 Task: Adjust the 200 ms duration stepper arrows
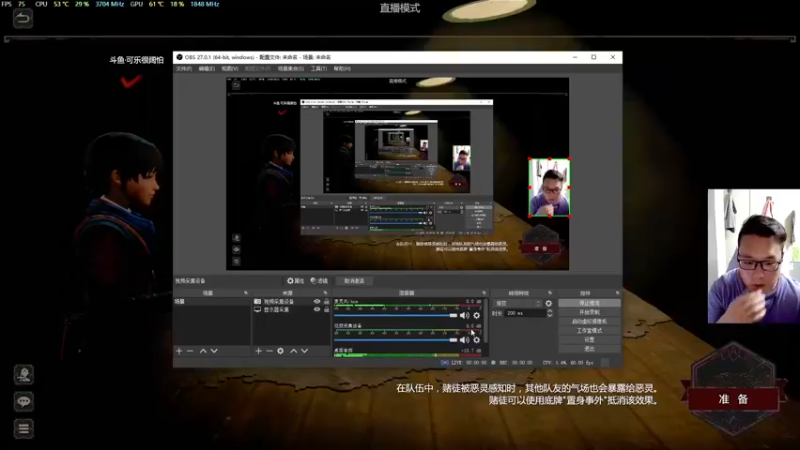[x=549, y=313]
